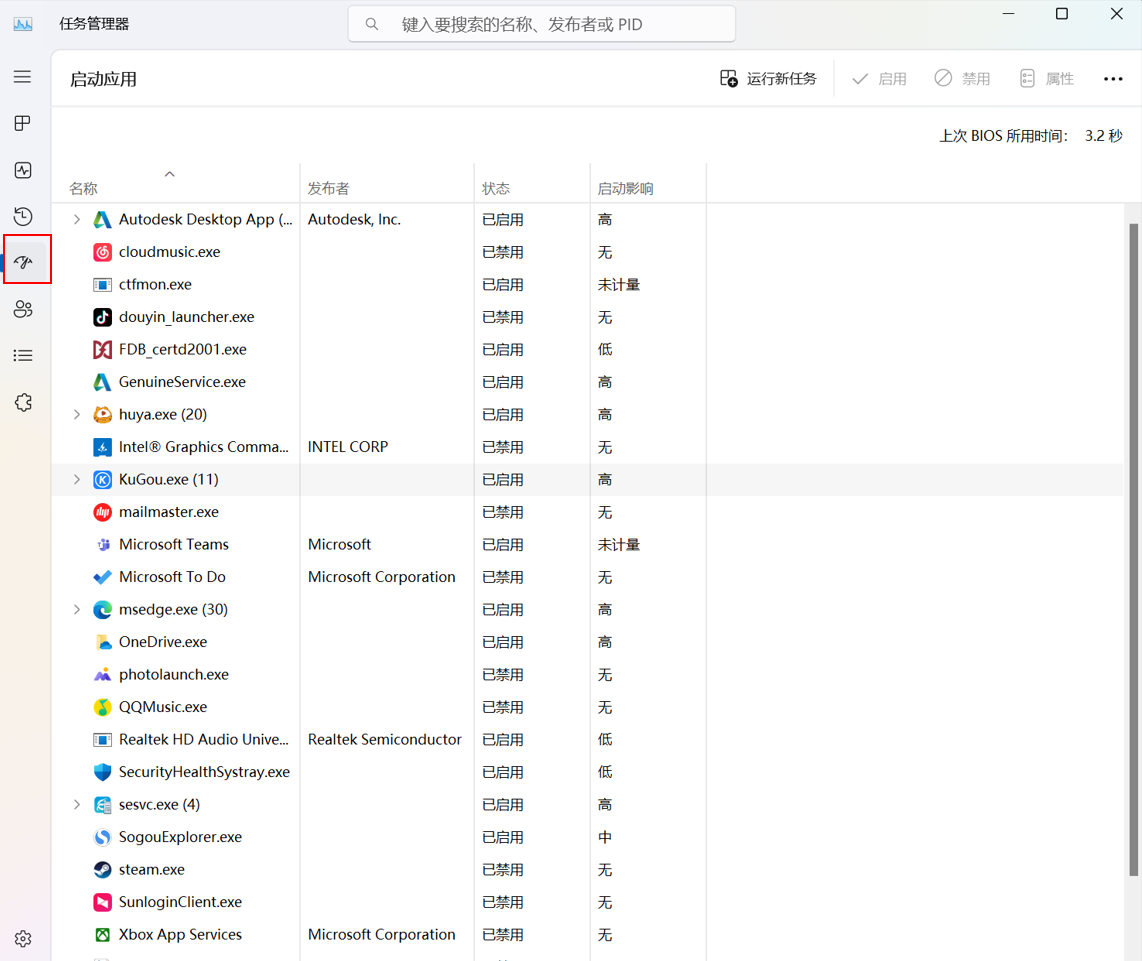1142x961 pixels.
Task: Click 运行新任务 button
Action: click(x=768, y=79)
